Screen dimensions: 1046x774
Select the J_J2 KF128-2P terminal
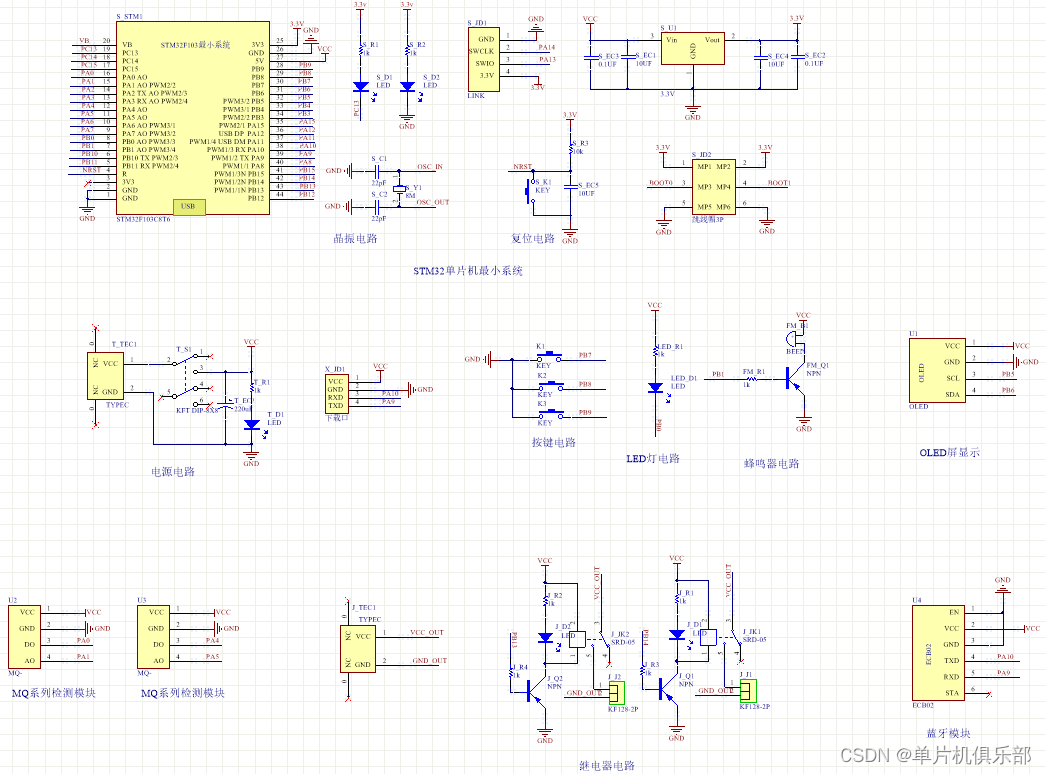pos(617,693)
